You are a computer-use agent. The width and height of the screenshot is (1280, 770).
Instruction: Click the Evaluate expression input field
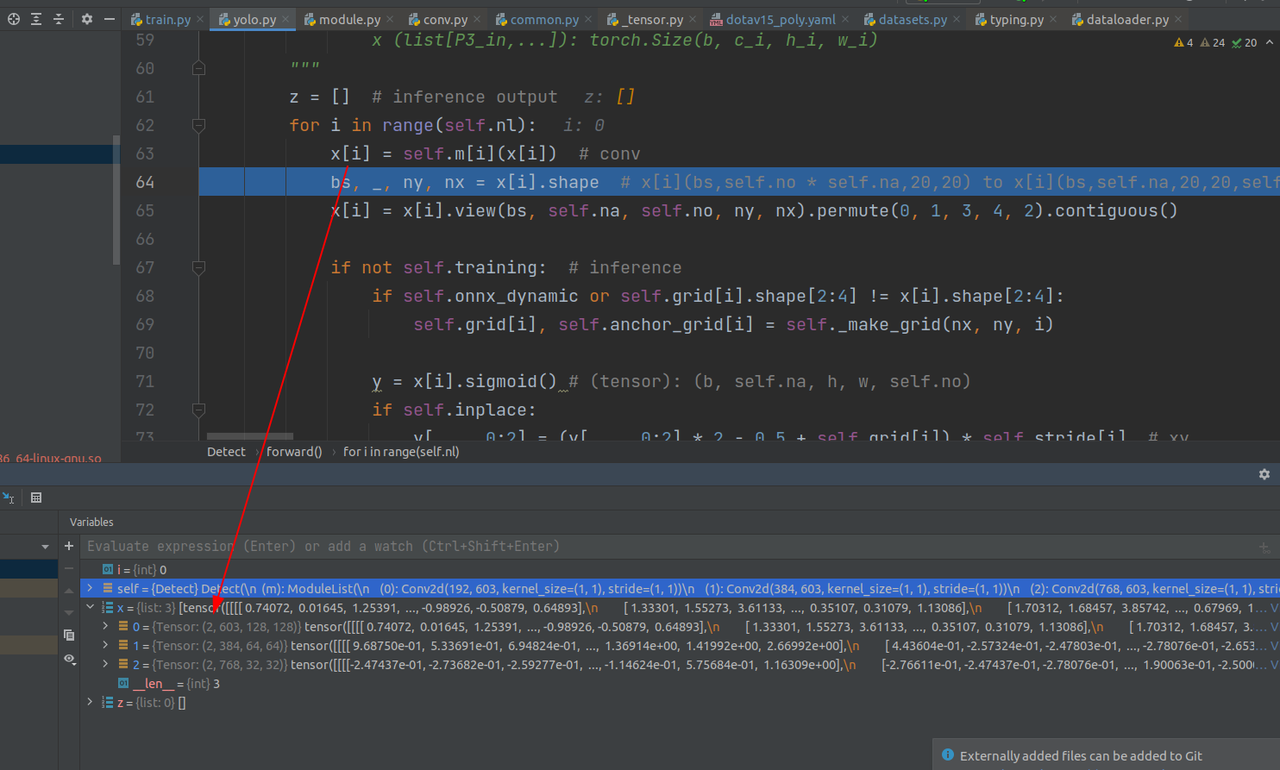(668, 546)
